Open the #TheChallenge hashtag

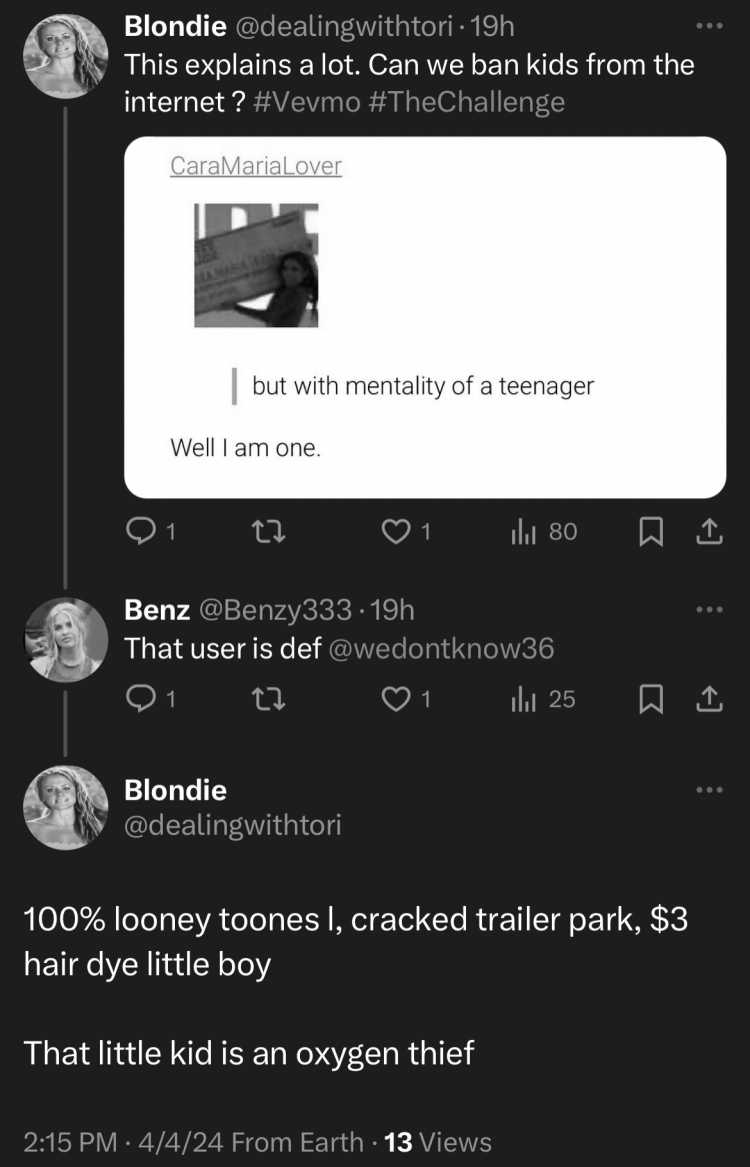pos(465,101)
